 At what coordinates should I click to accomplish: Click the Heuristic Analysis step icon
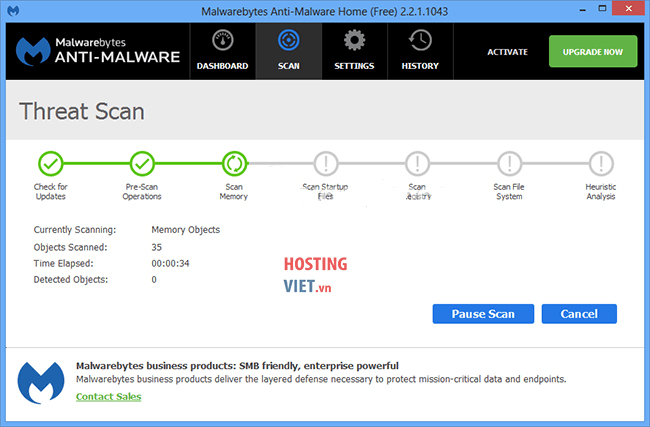(600, 163)
